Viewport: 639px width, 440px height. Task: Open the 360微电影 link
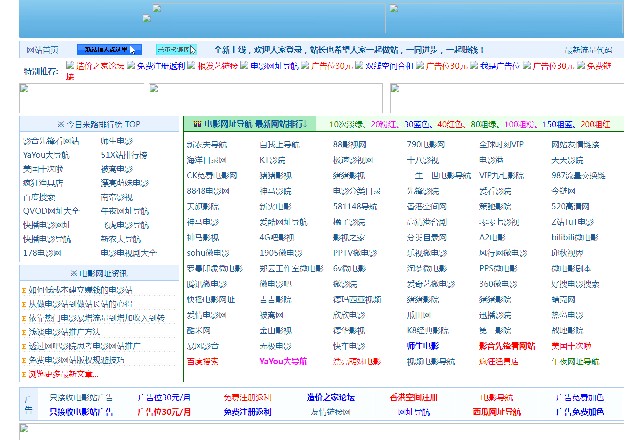click(498, 284)
